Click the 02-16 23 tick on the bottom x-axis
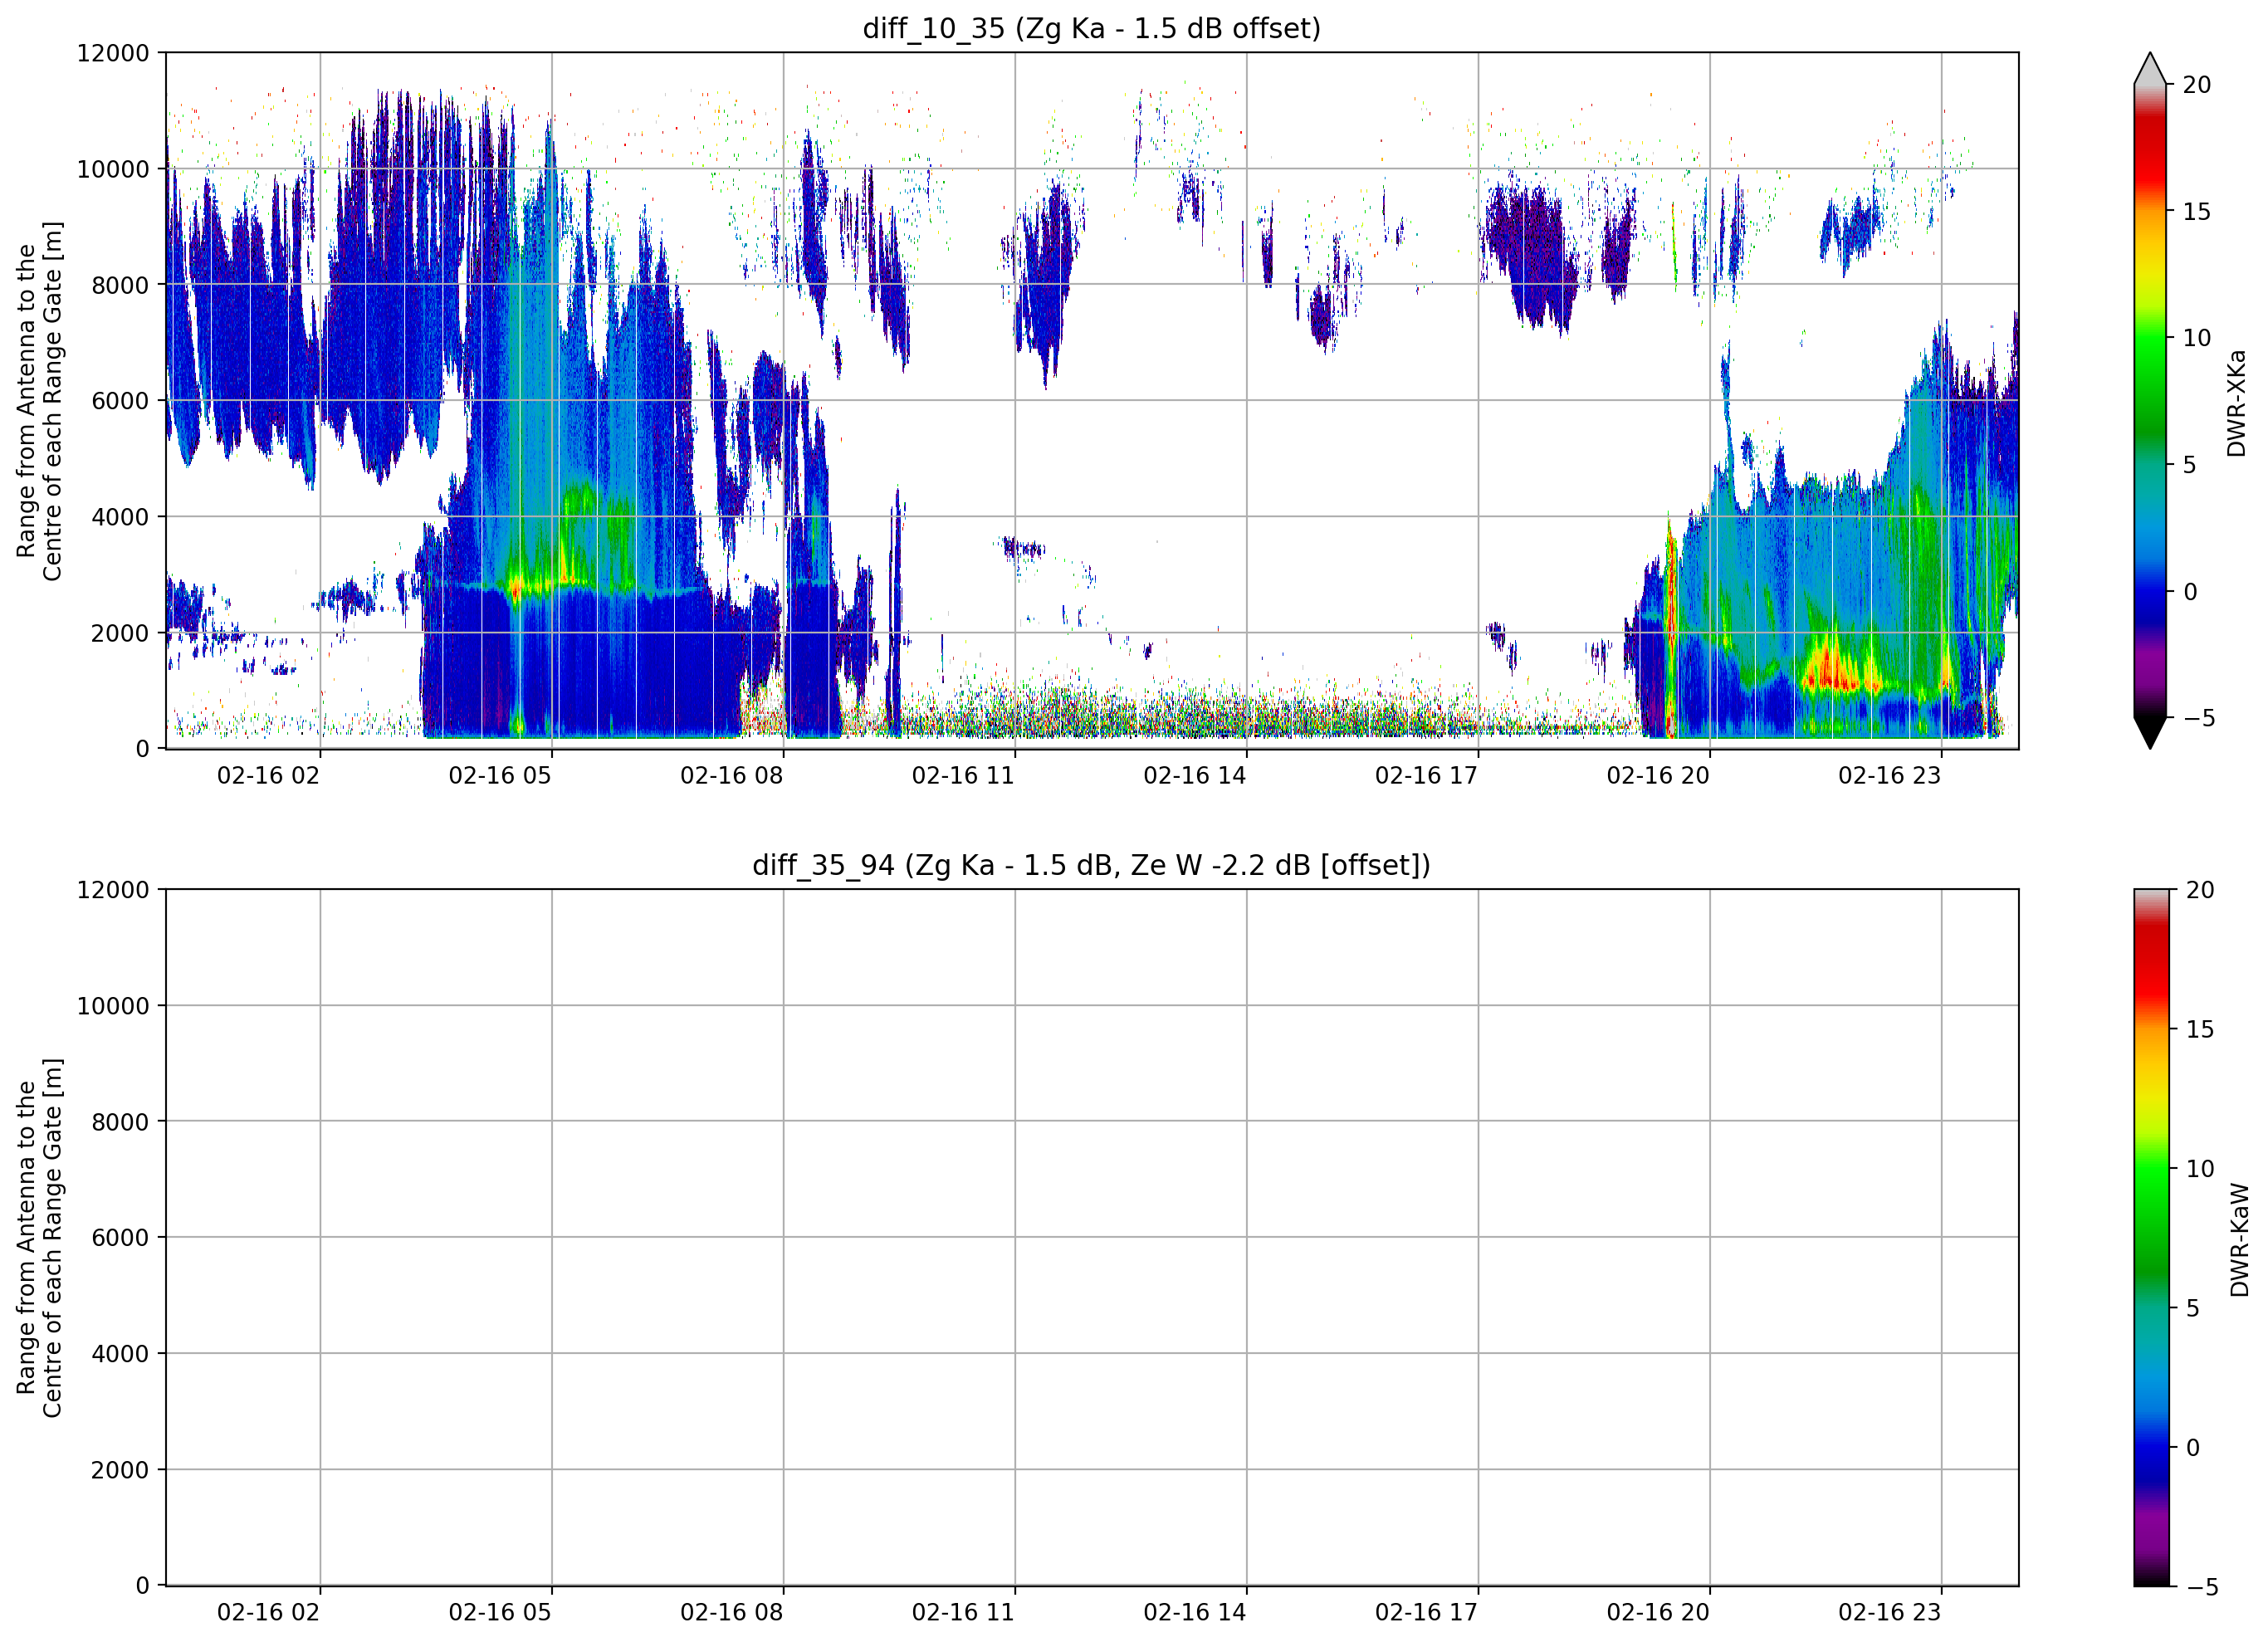2268x1642 pixels. 1889,1613
